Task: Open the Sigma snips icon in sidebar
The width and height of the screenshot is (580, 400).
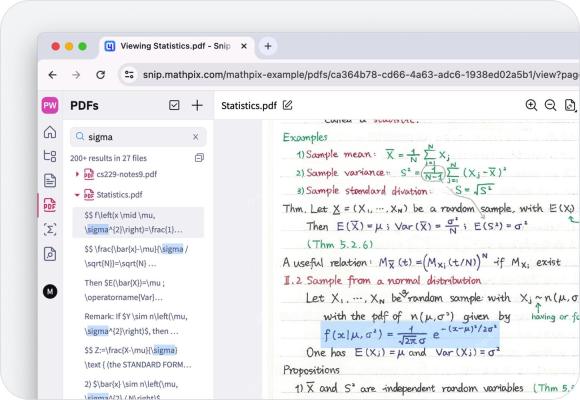Action: click(x=50, y=229)
